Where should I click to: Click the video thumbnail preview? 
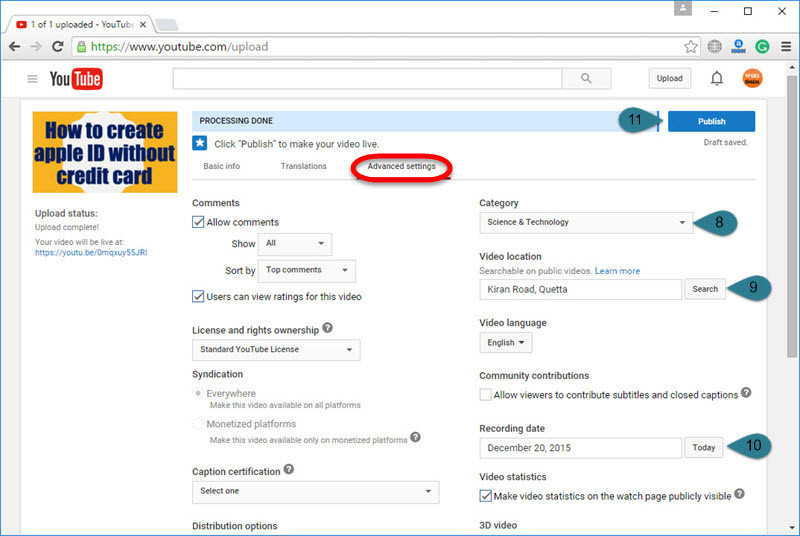105,152
